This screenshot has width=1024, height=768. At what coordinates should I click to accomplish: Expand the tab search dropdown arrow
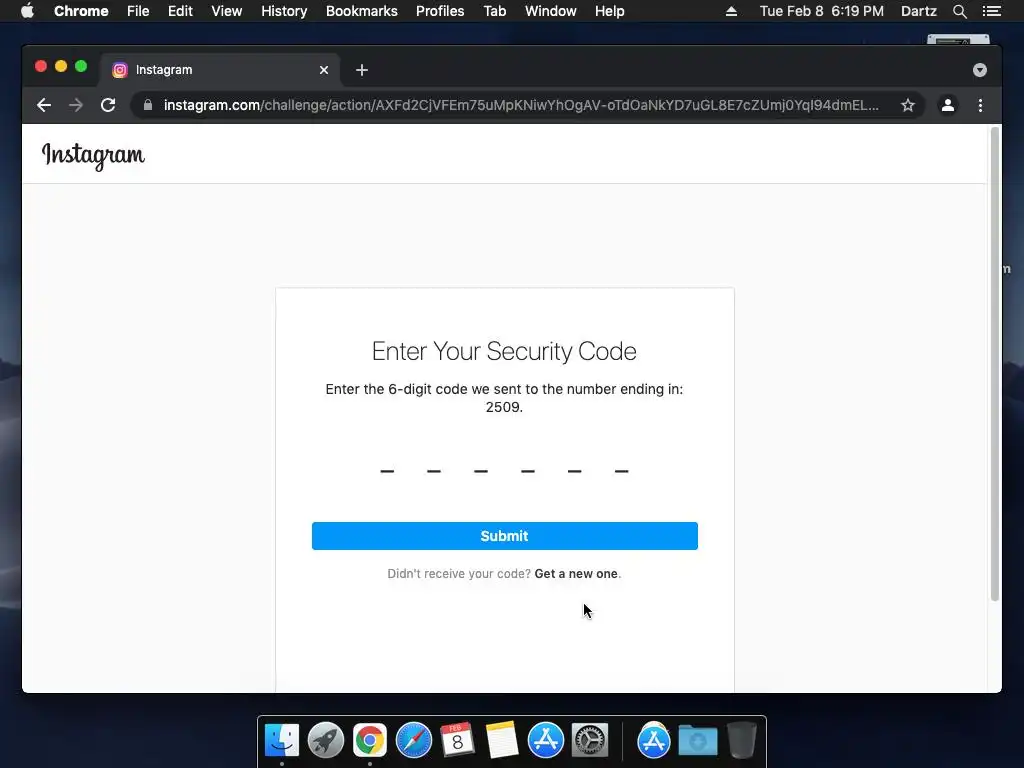[980, 70]
